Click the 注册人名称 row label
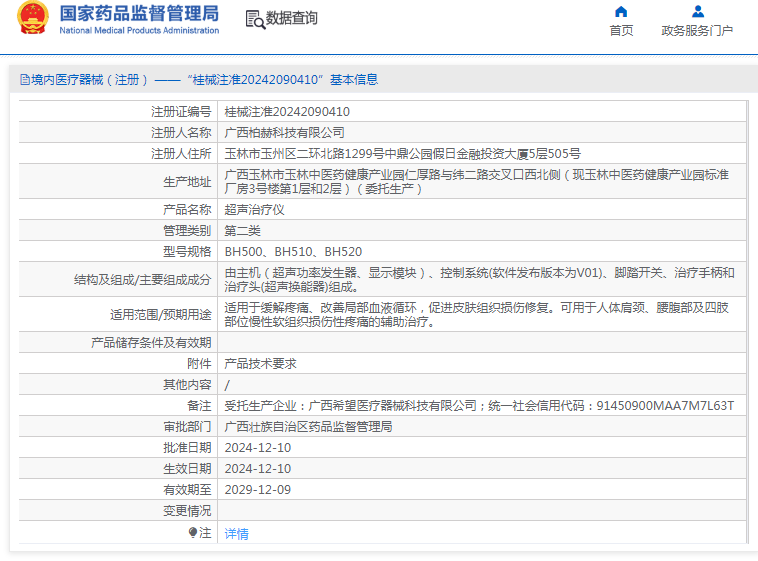758x561 pixels. [181, 133]
